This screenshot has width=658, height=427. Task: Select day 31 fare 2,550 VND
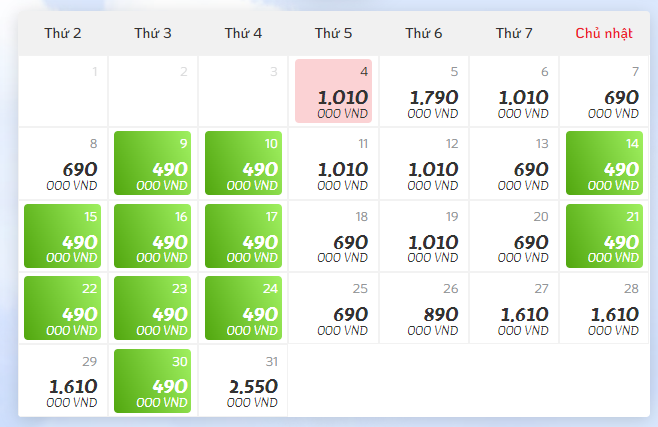(243, 380)
